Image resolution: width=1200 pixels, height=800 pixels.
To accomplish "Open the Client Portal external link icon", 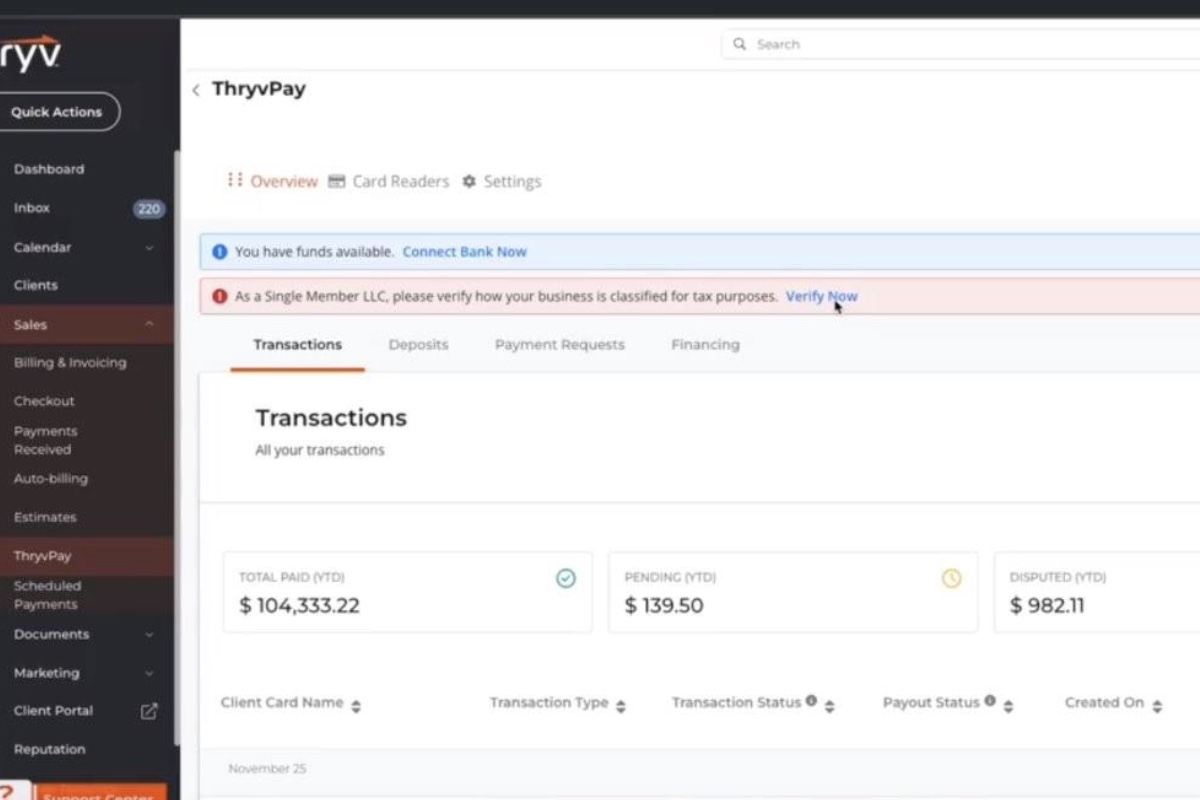I will pos(149,711).
